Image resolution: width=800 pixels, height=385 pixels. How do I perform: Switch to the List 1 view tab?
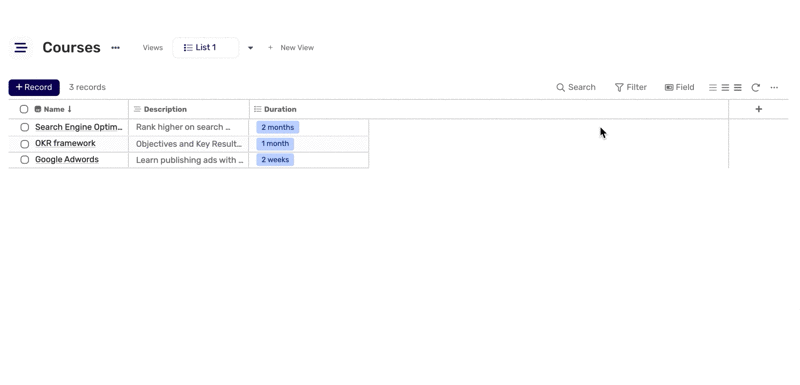click(206, 47)
